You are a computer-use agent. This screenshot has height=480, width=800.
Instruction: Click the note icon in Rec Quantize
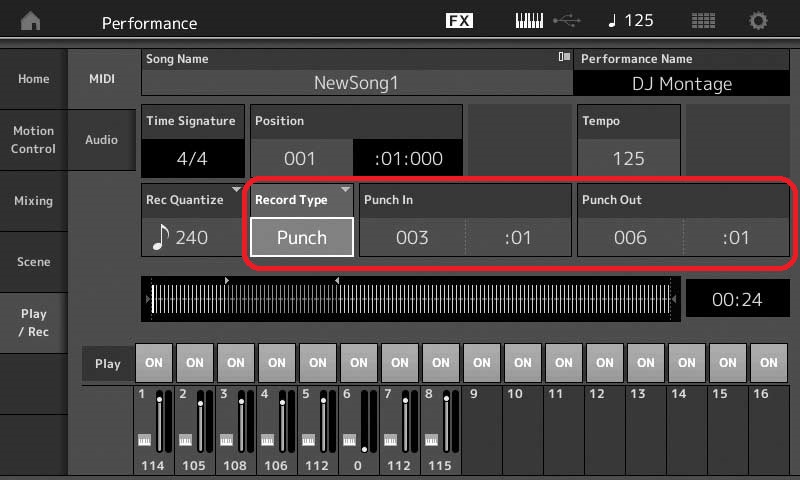tap(159, 238)
